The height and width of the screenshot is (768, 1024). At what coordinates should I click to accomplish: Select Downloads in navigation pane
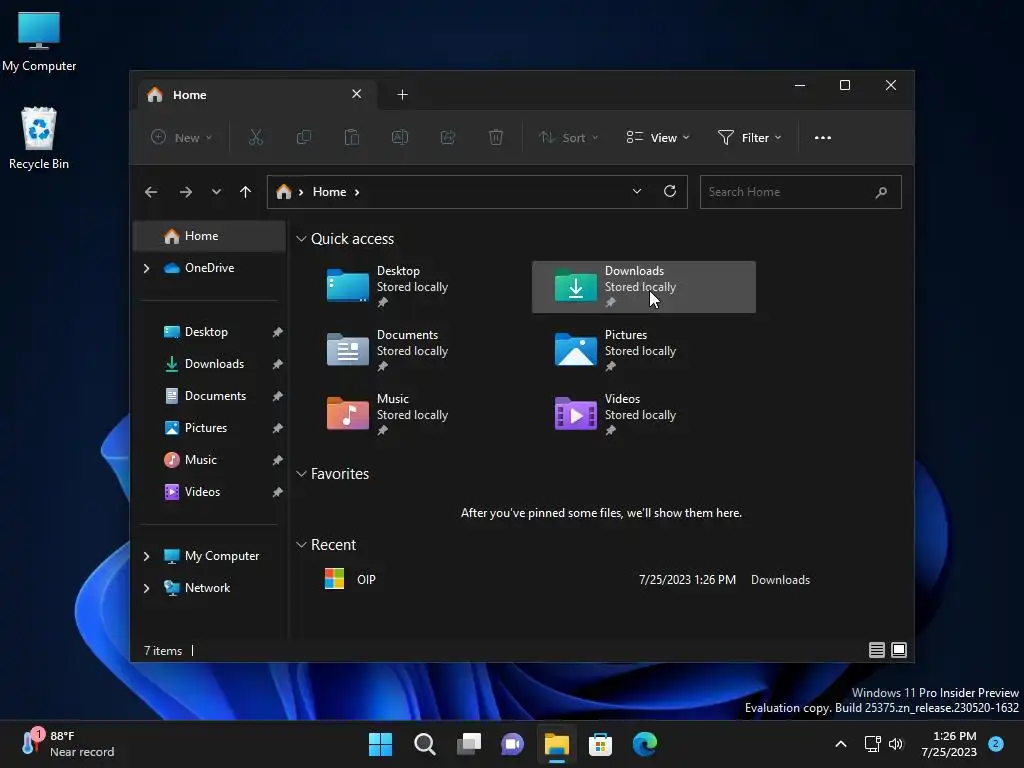(209, 364)
